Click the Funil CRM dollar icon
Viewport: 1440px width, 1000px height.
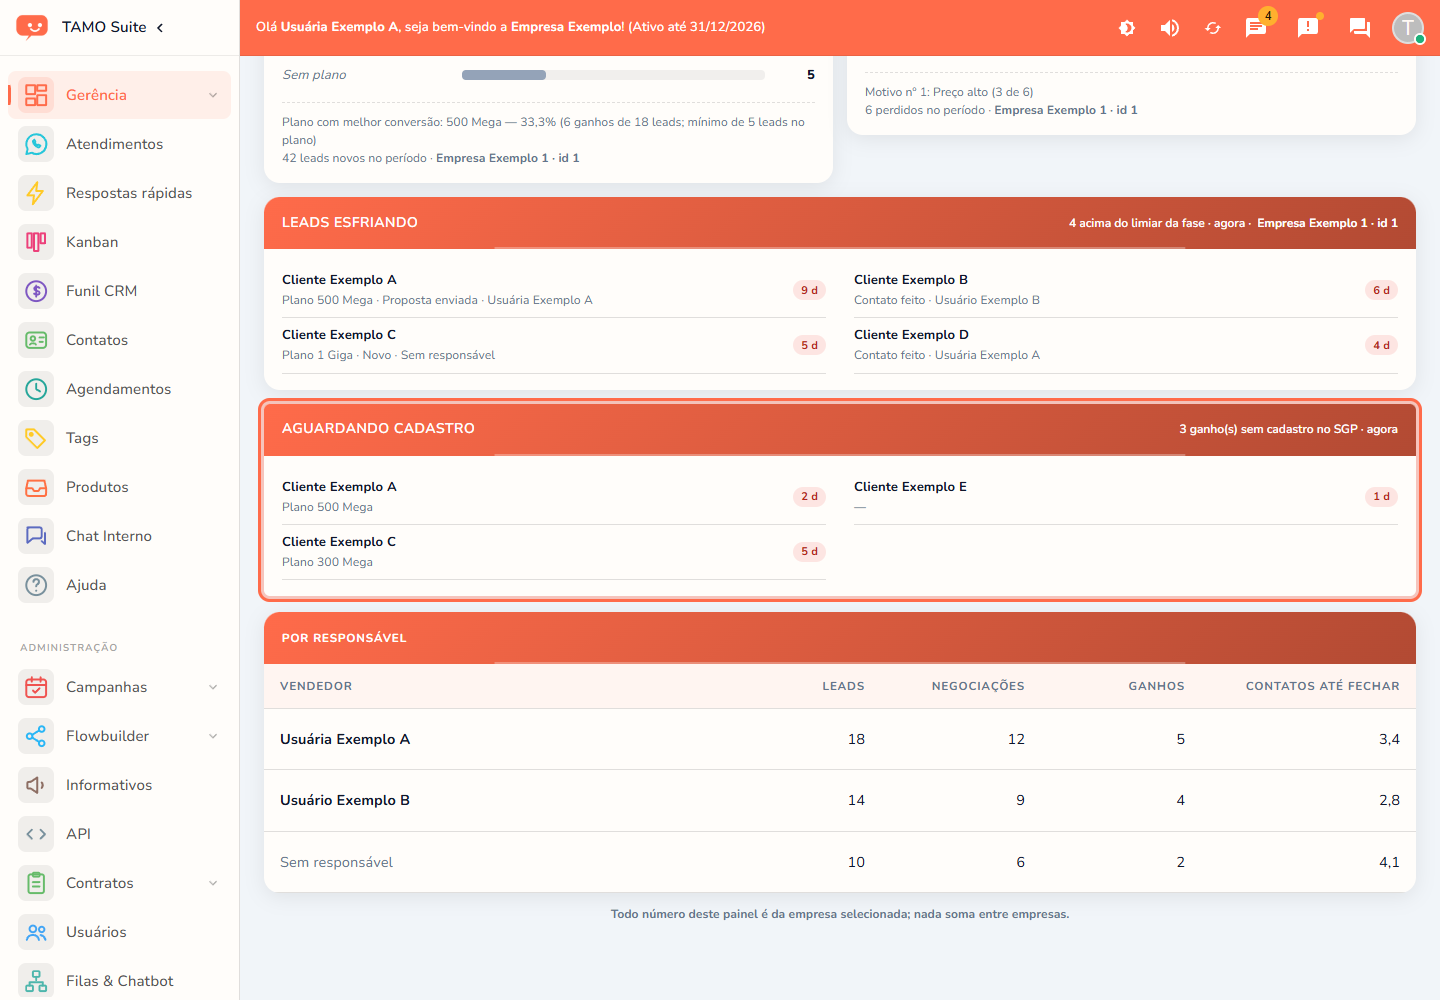tap(36, 291)
